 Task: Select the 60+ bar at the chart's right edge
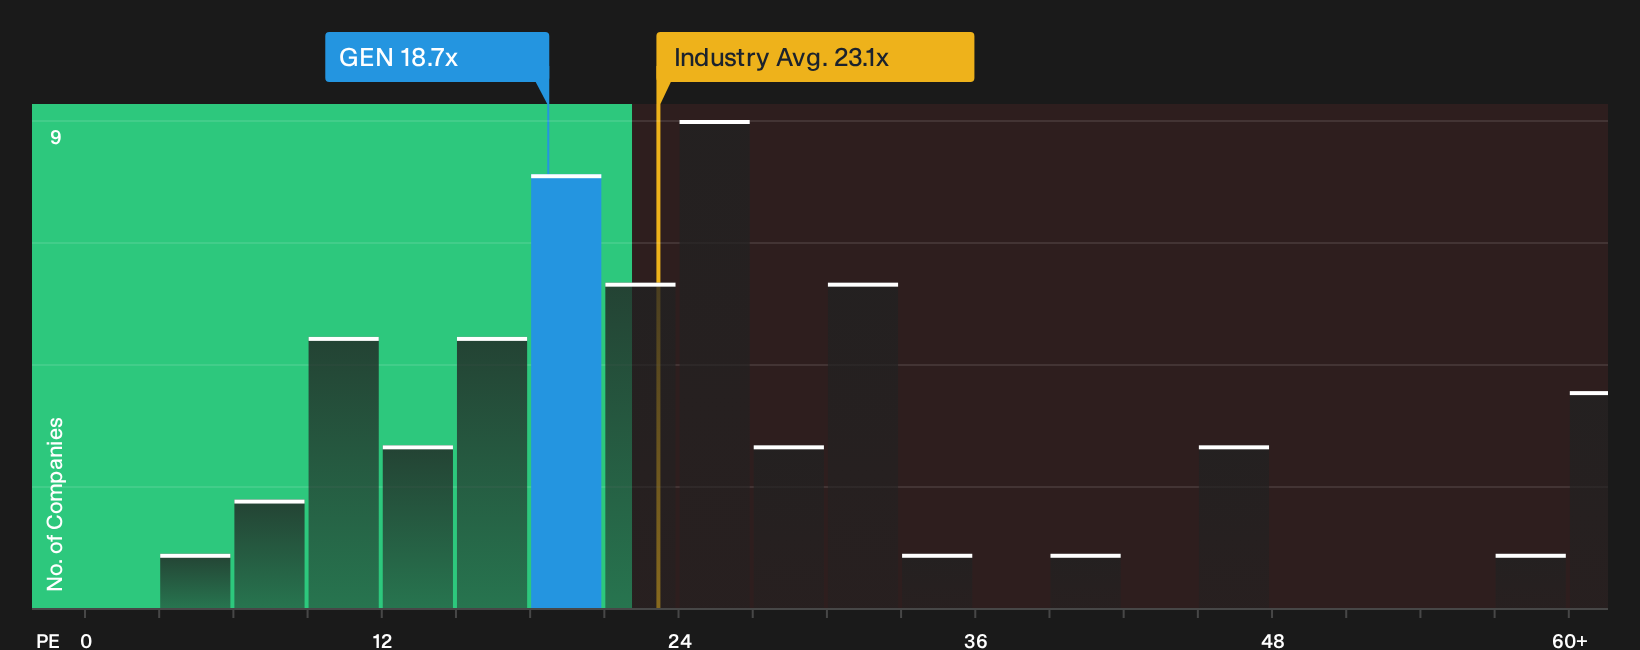pos(1589,500)
